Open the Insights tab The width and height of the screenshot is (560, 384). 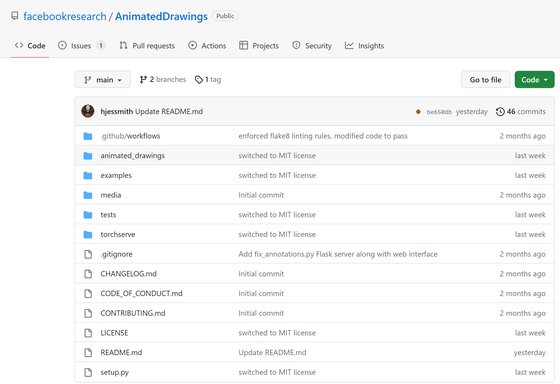coord(364,46)
